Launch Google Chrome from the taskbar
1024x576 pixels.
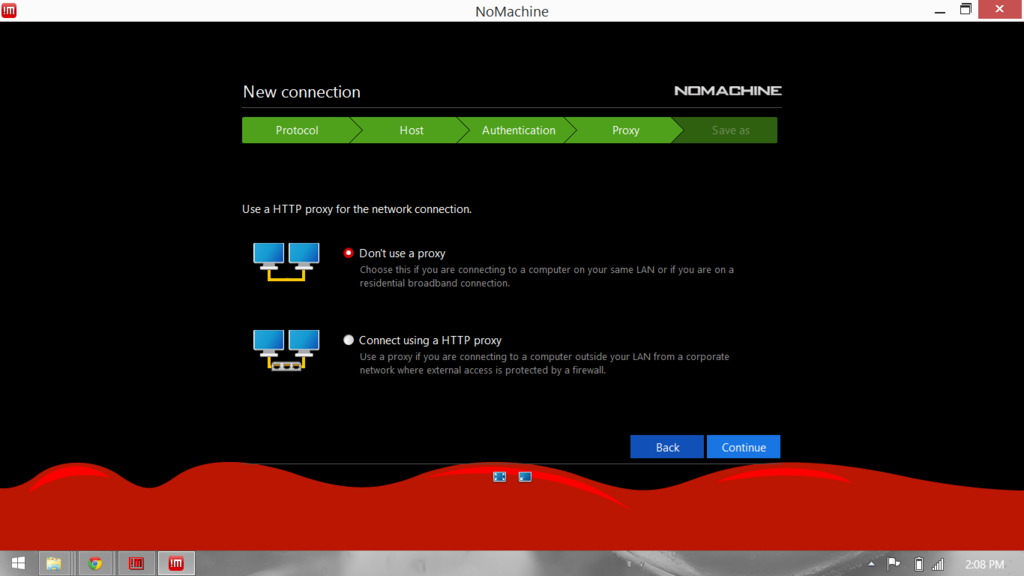[95, 563]
